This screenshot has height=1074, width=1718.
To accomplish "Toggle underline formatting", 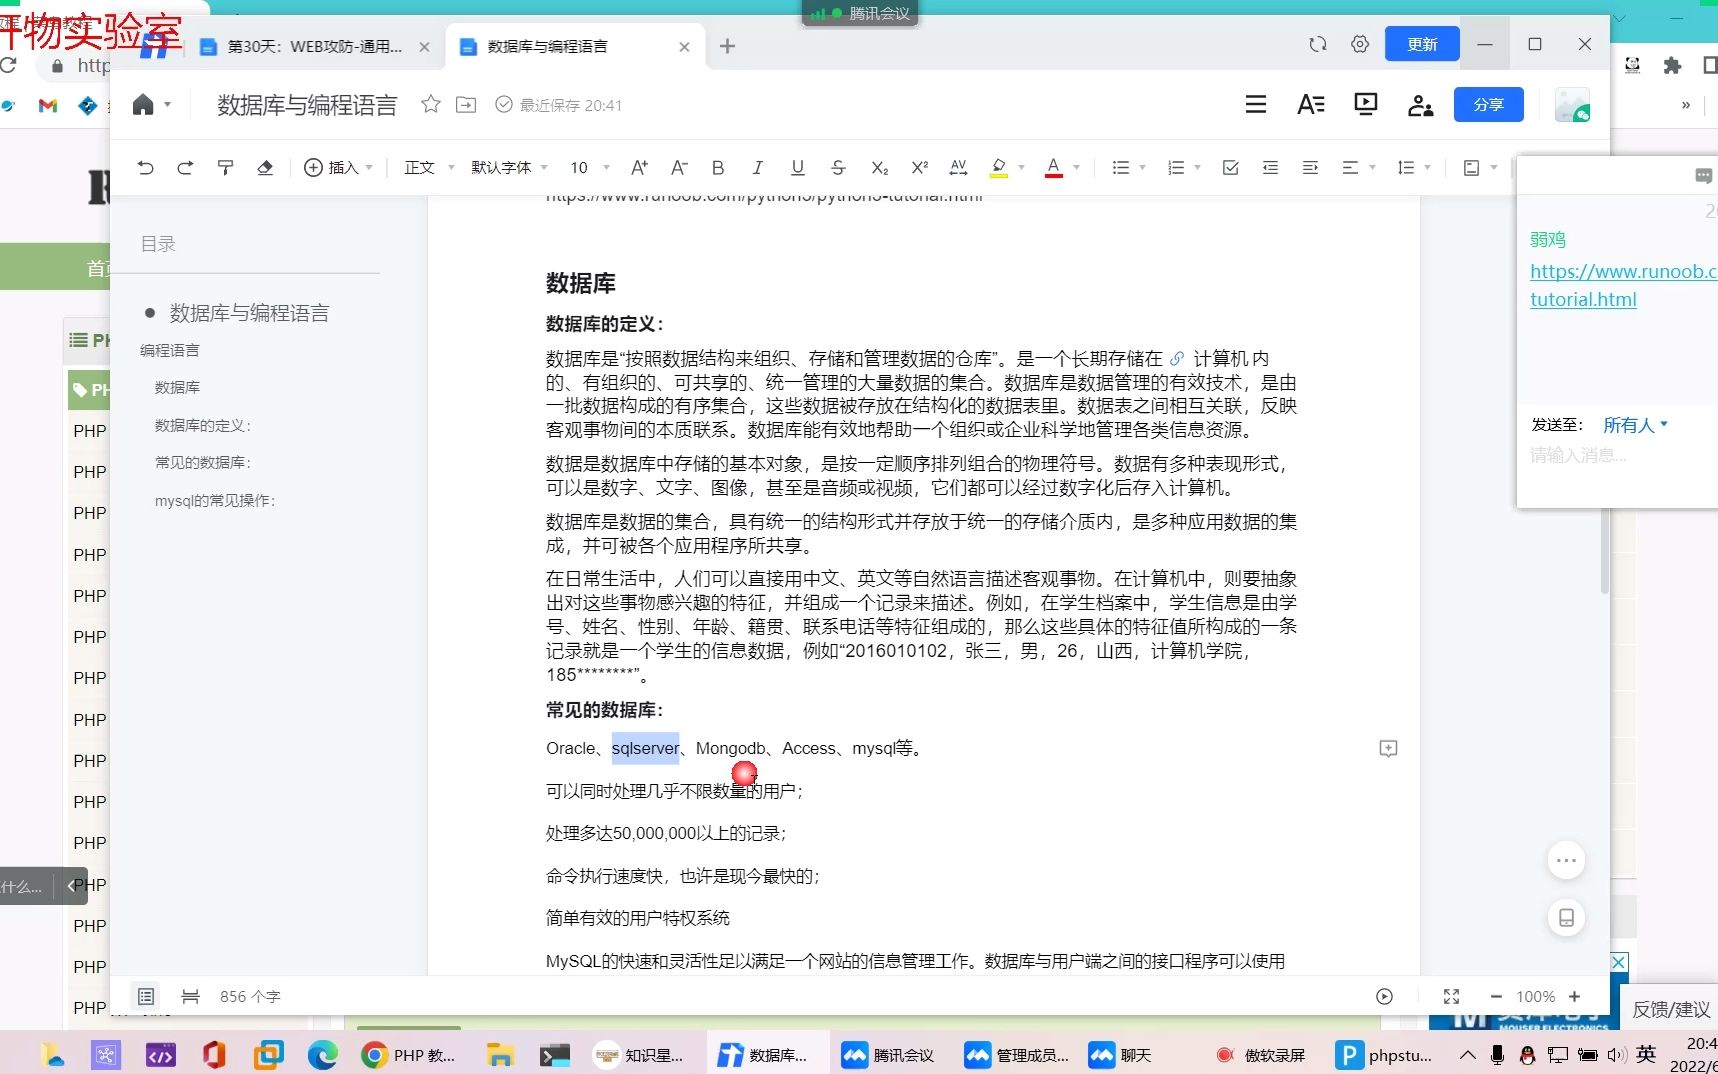I will click(x=797, y=168).
